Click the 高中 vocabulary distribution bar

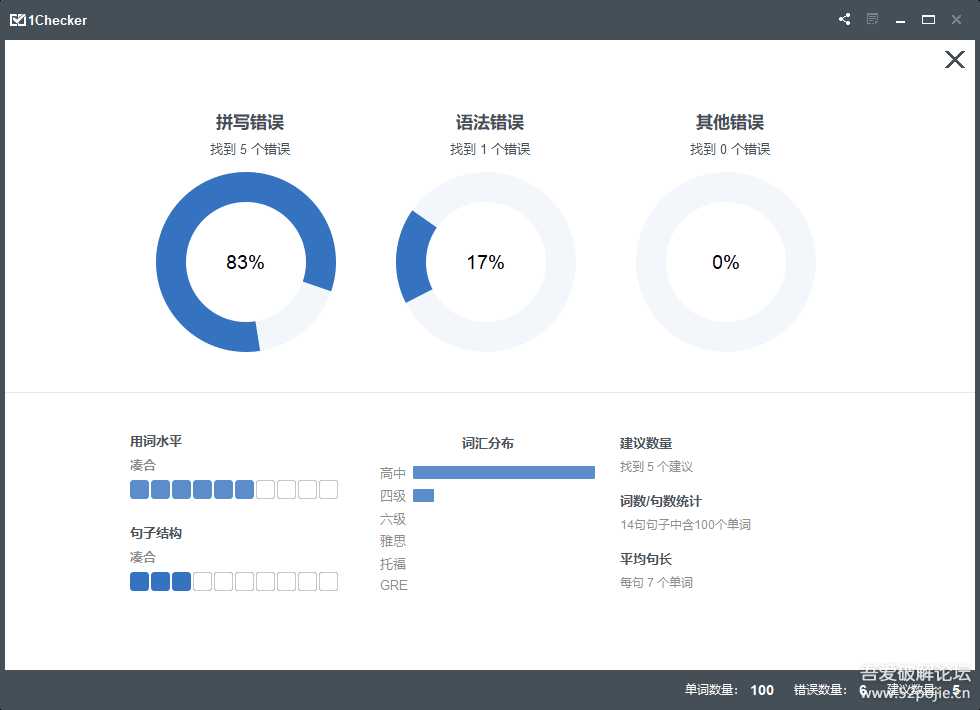(503, 472)
